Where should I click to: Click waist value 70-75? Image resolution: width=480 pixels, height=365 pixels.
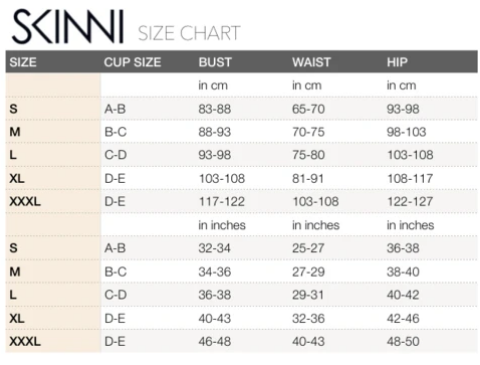click(308, 132)
